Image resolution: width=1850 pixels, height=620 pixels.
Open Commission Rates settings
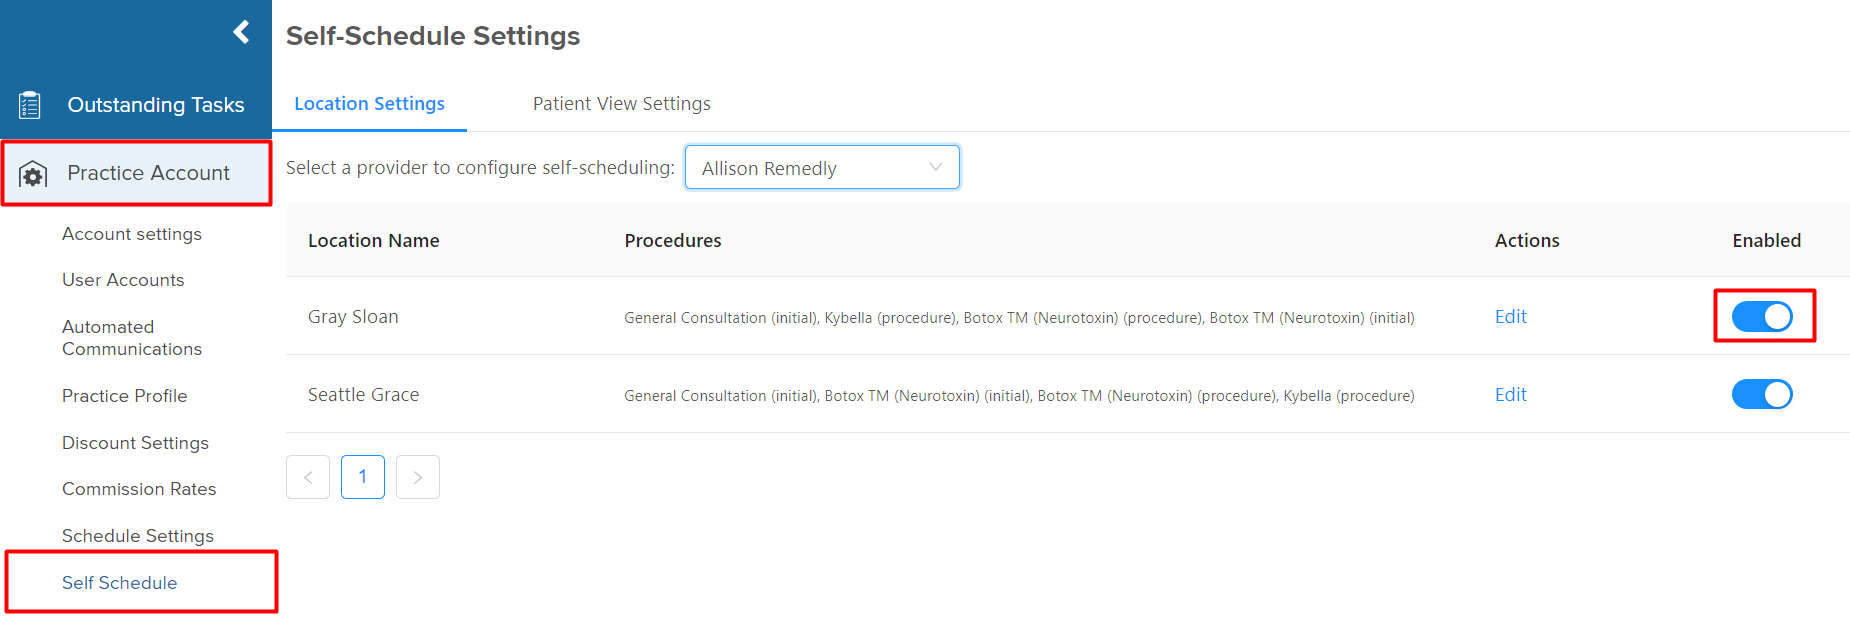coord(139,489)
